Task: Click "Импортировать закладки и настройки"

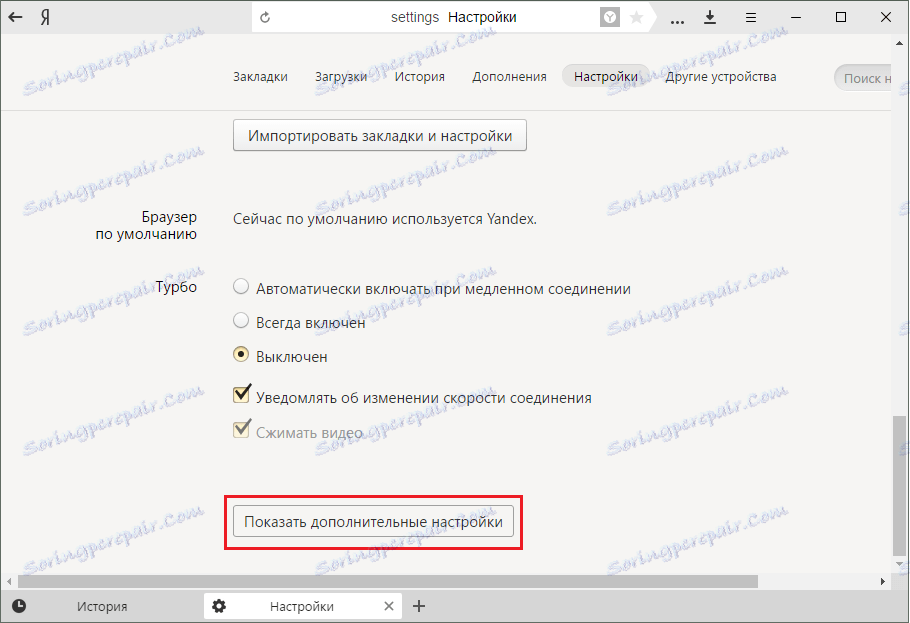Action: coord(379,135)
